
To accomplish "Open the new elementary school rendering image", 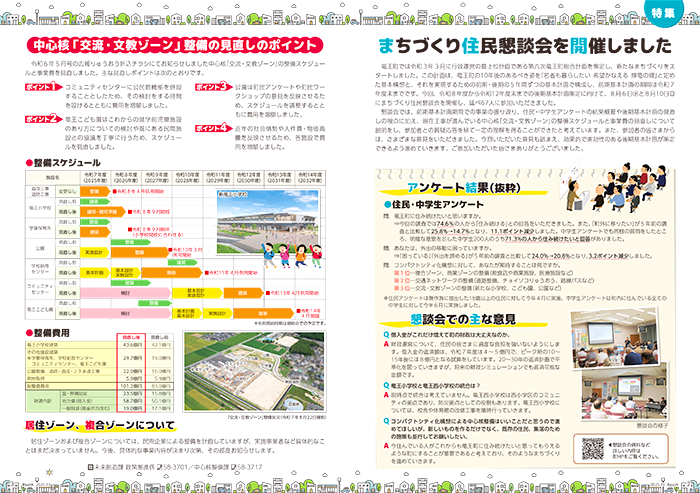I will (268, 221).
